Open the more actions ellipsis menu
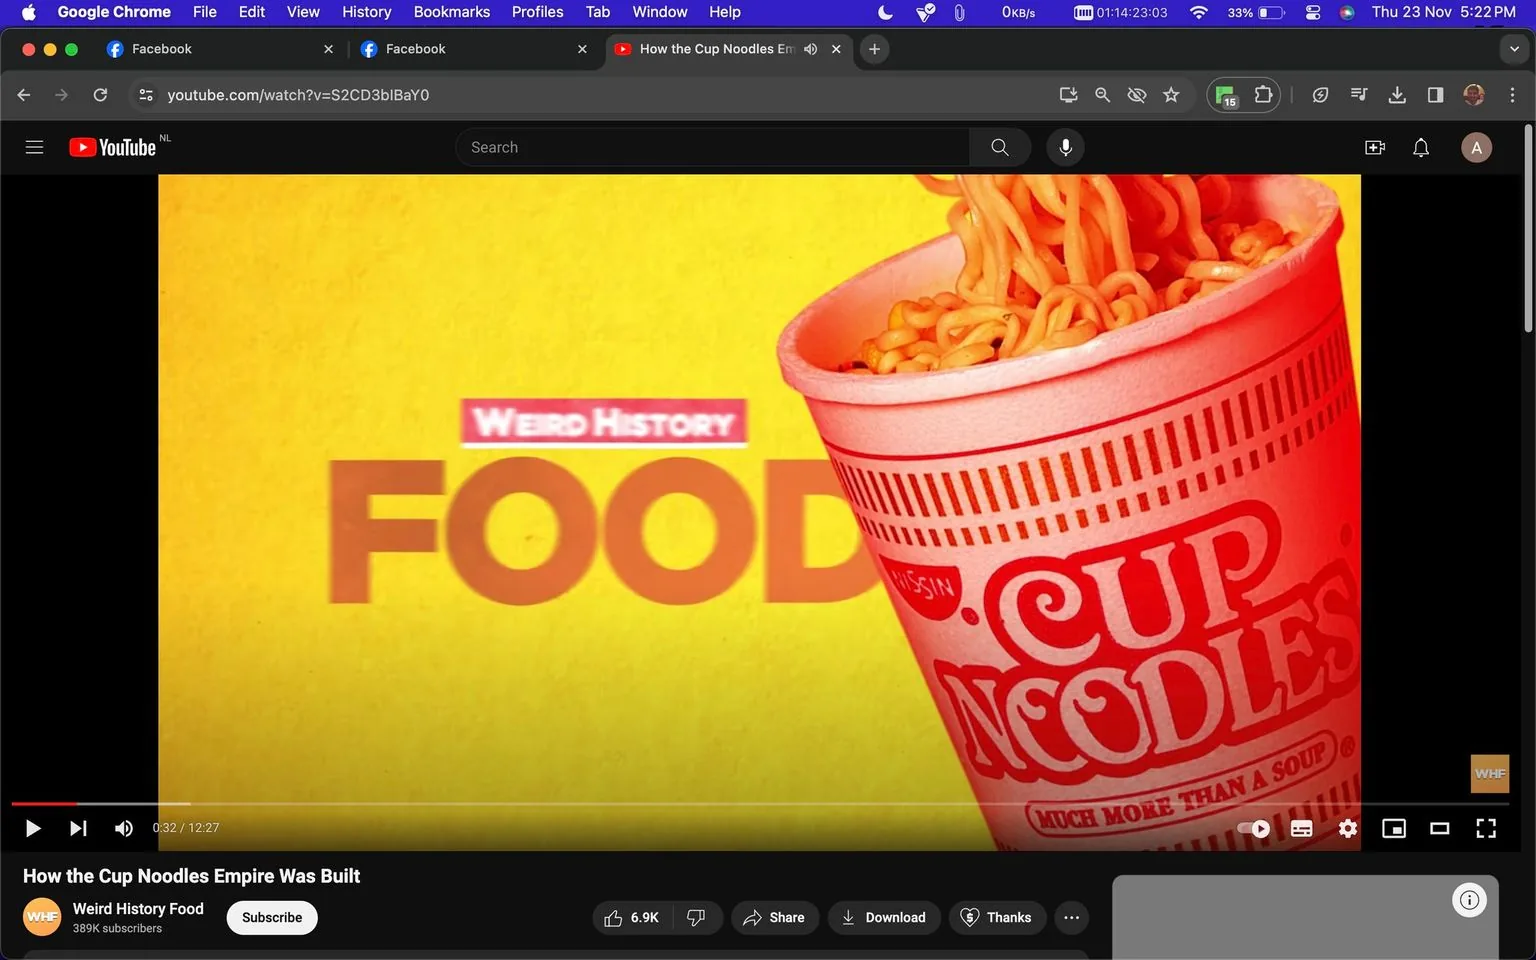 [1071, 917]
